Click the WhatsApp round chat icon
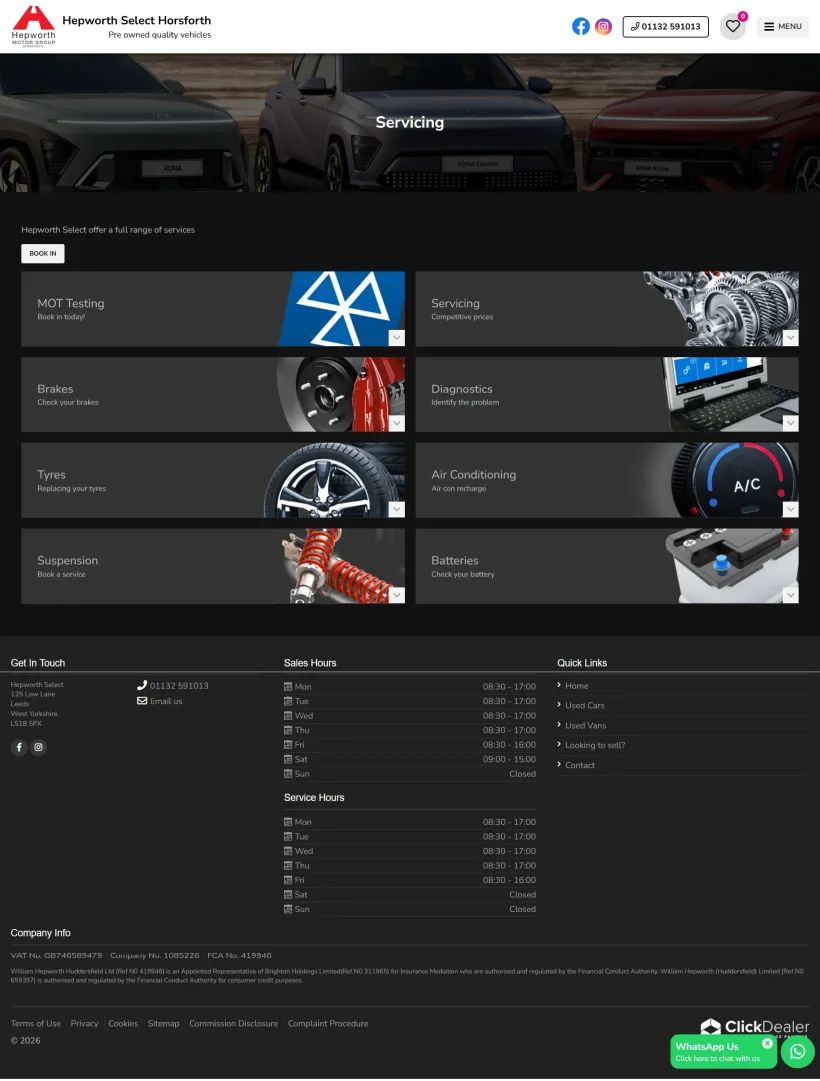This screenshot has height=1081, width=820. [x=797, y=1051]
